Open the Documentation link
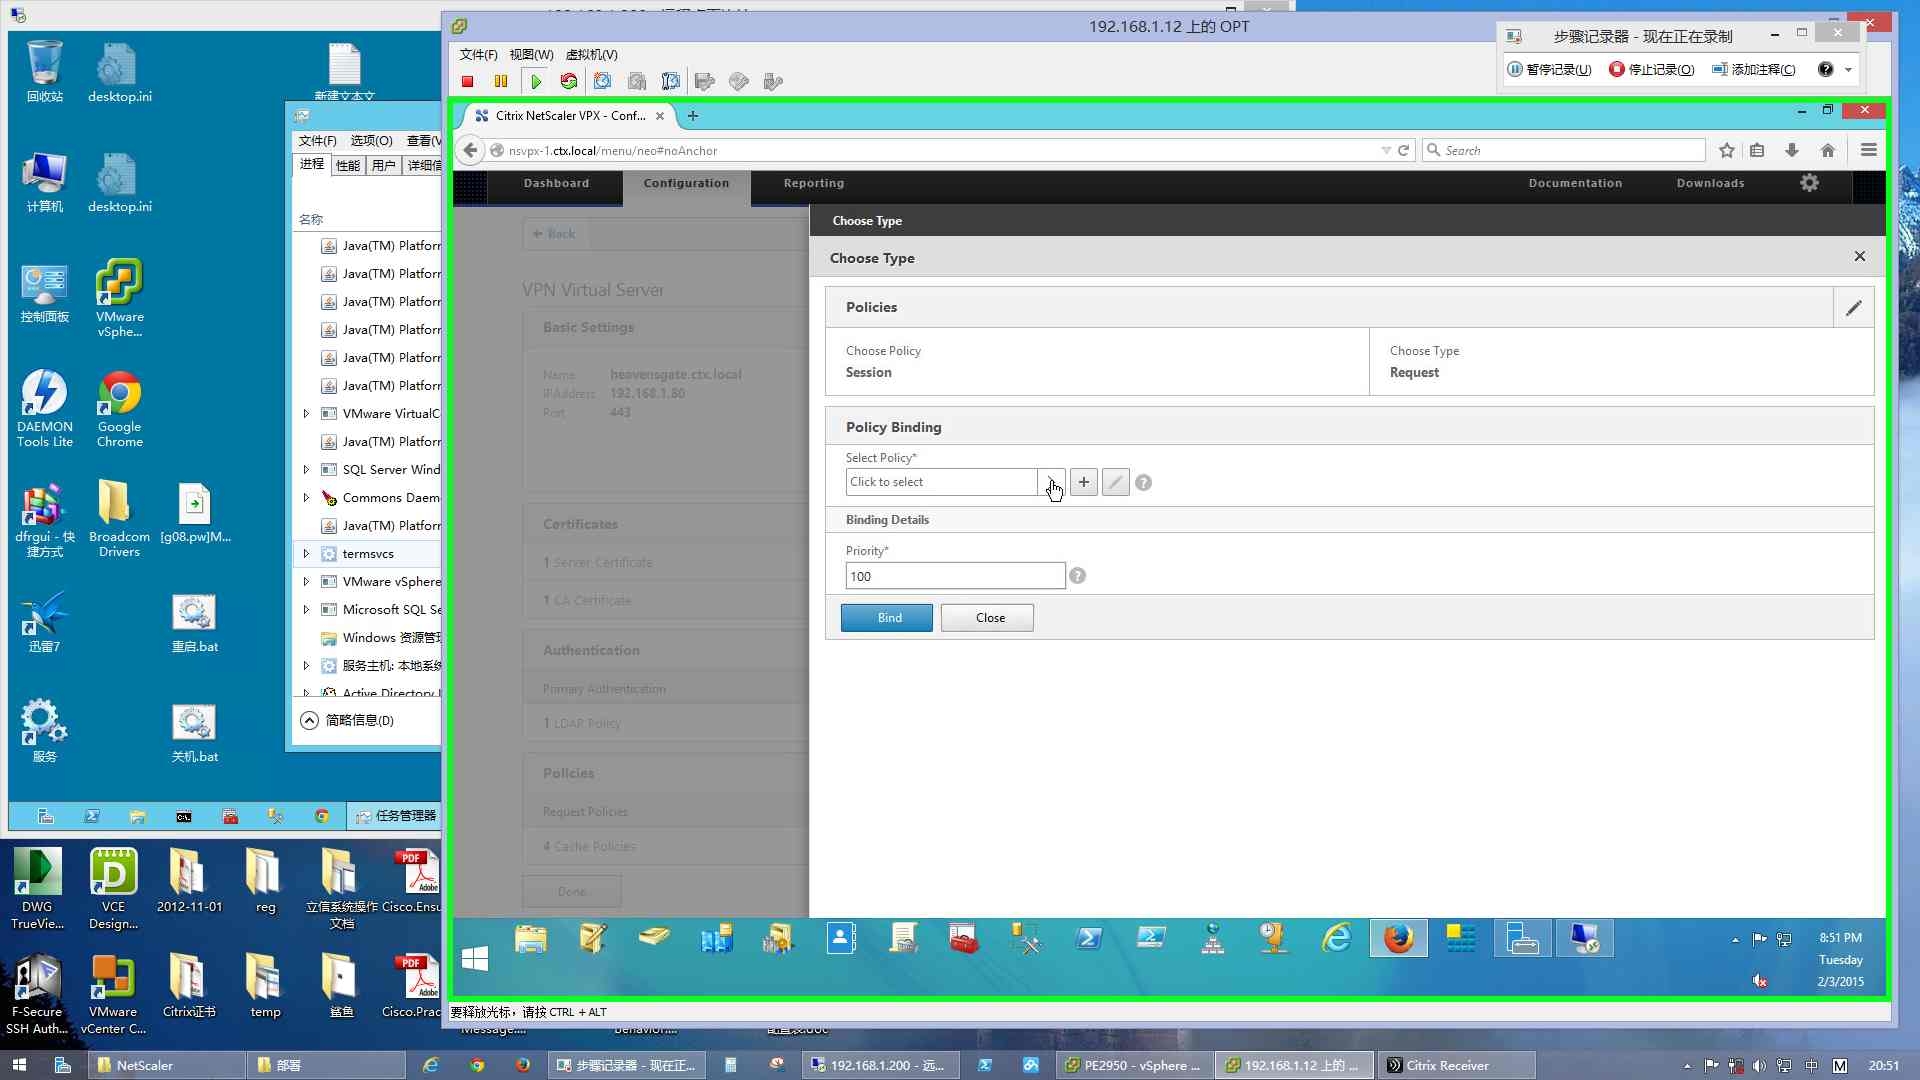Screen dimensions: 1920x1080 click(x=1575, y=183)
